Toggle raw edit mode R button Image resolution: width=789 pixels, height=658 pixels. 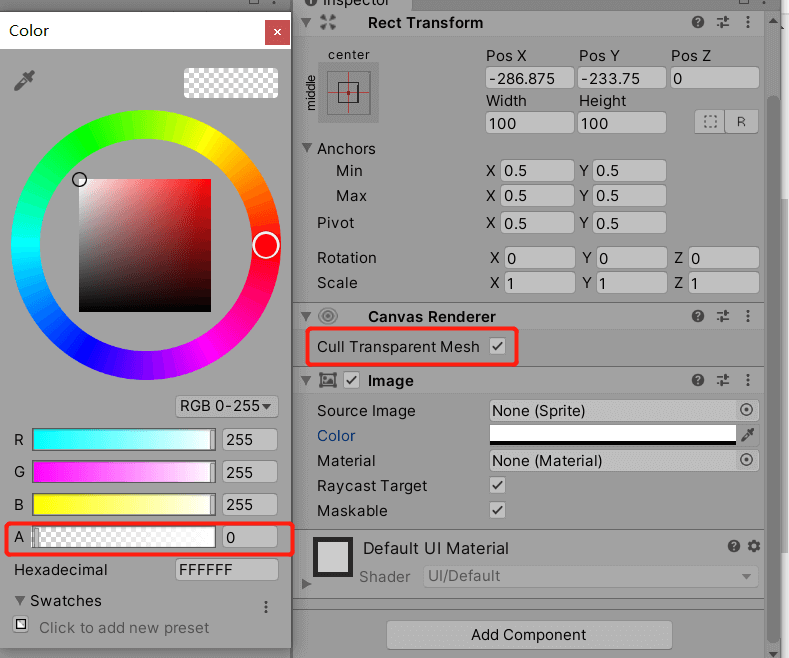pos(741,122)
